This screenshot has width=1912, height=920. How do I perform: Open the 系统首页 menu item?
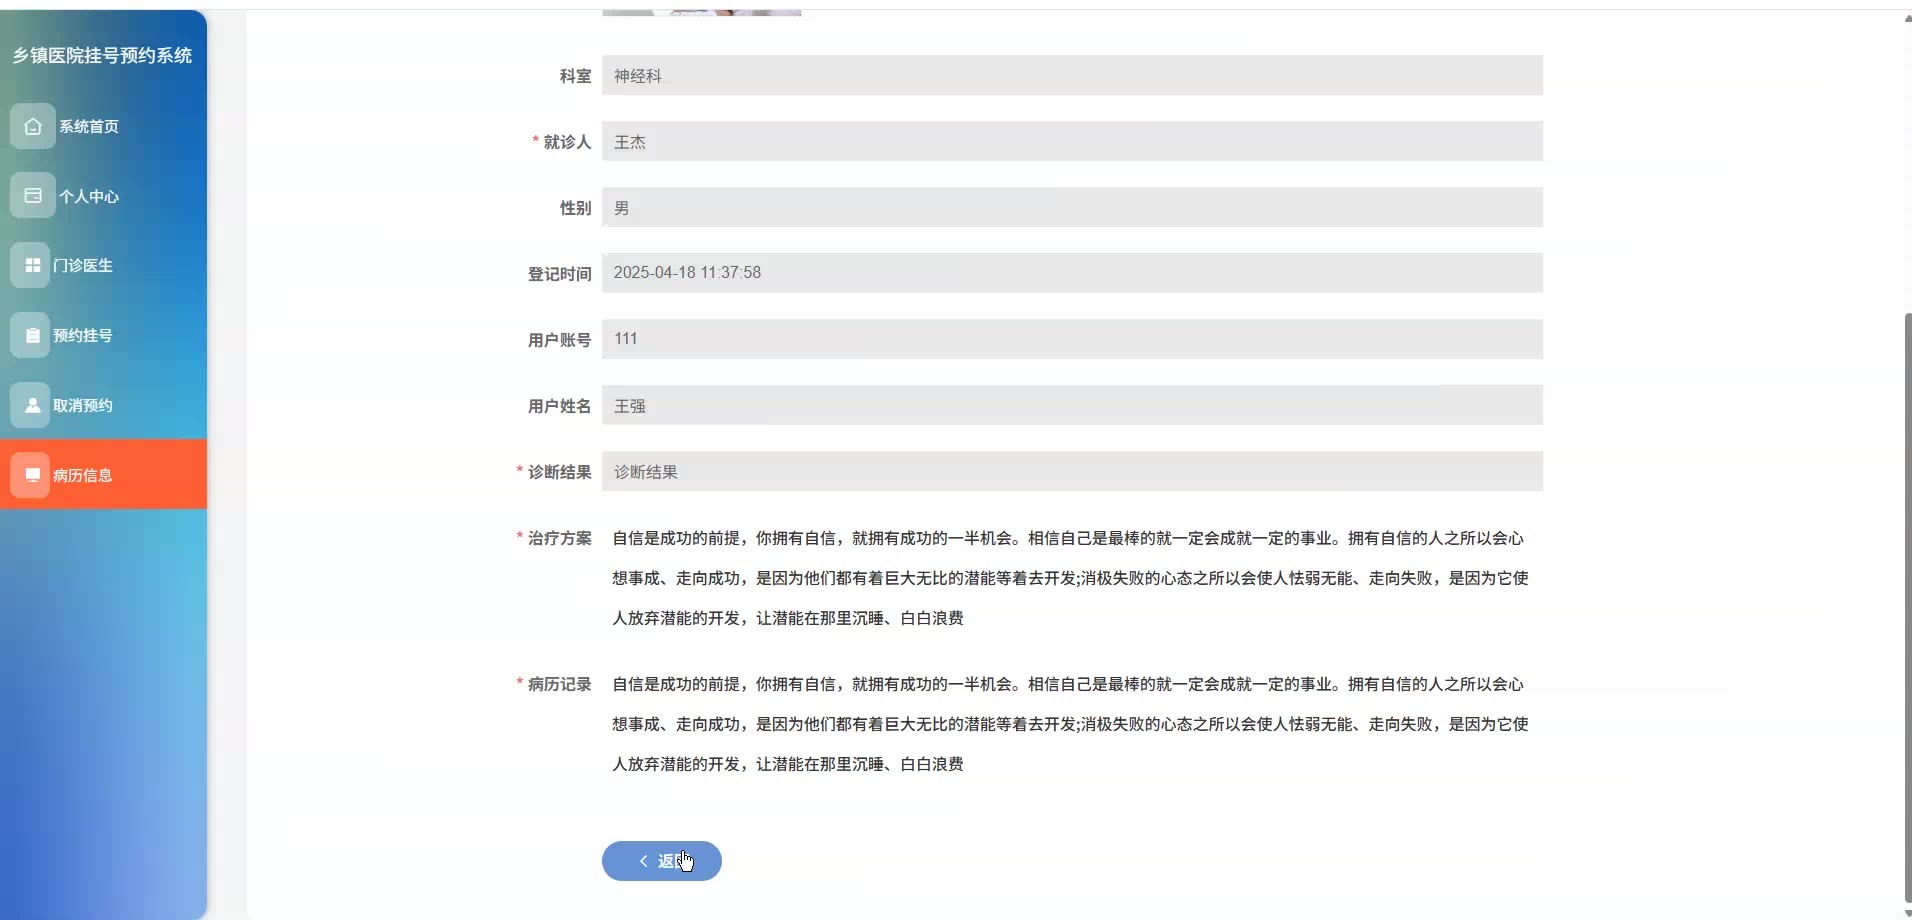point(104,126)
